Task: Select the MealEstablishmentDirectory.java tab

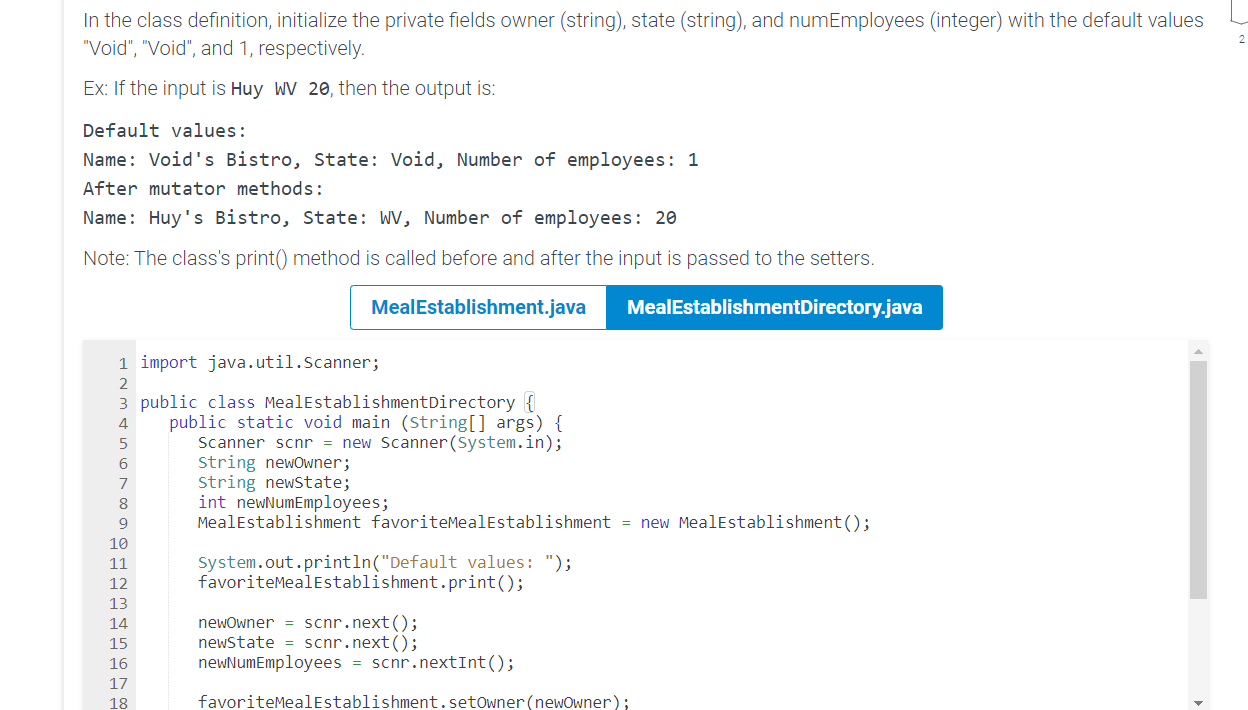Action: tap(775, 307)
